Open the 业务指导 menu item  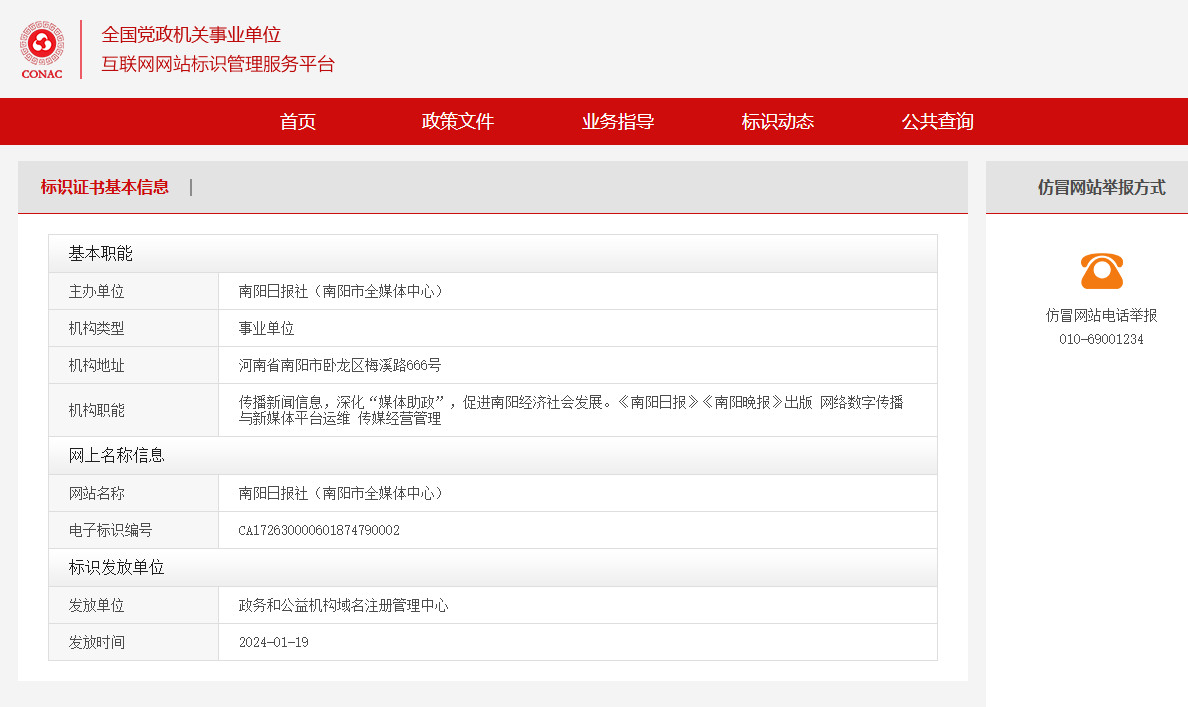click(x=617, y=121)
